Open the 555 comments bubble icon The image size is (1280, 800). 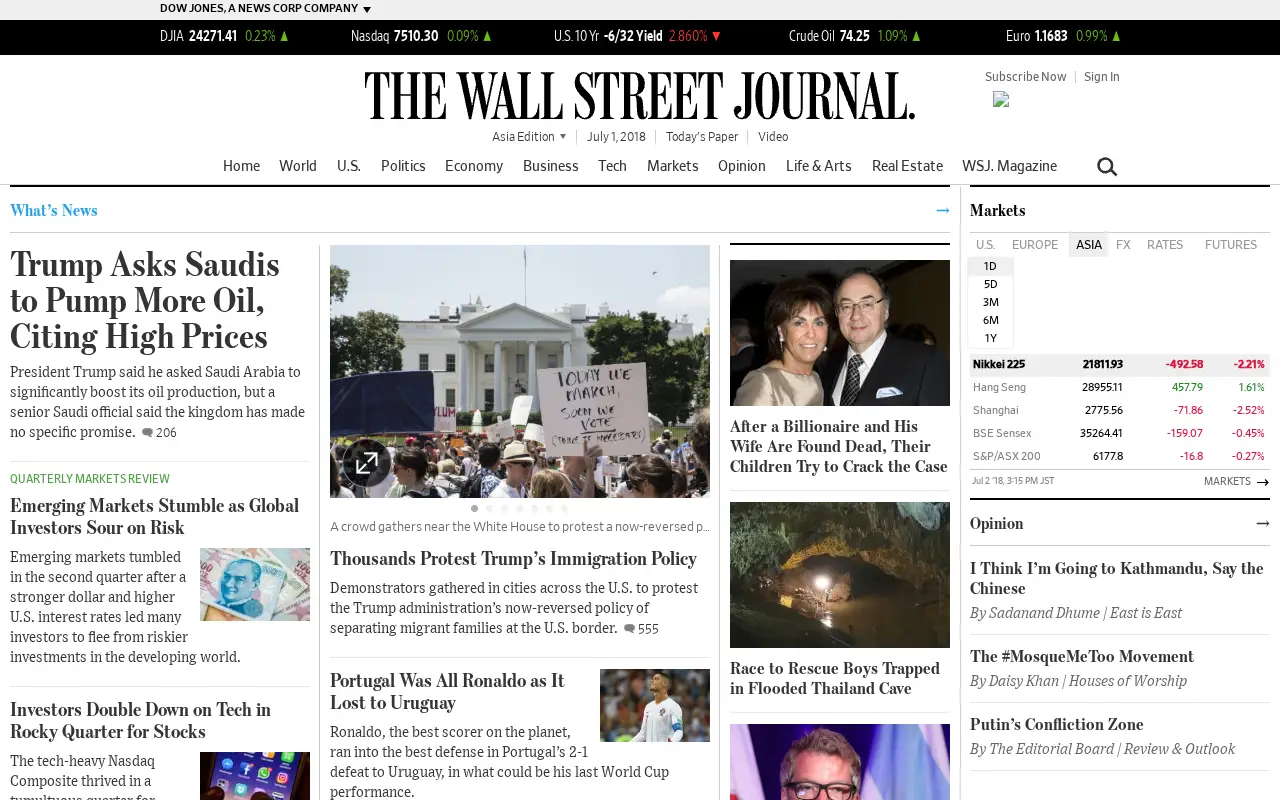coord(629,629)
